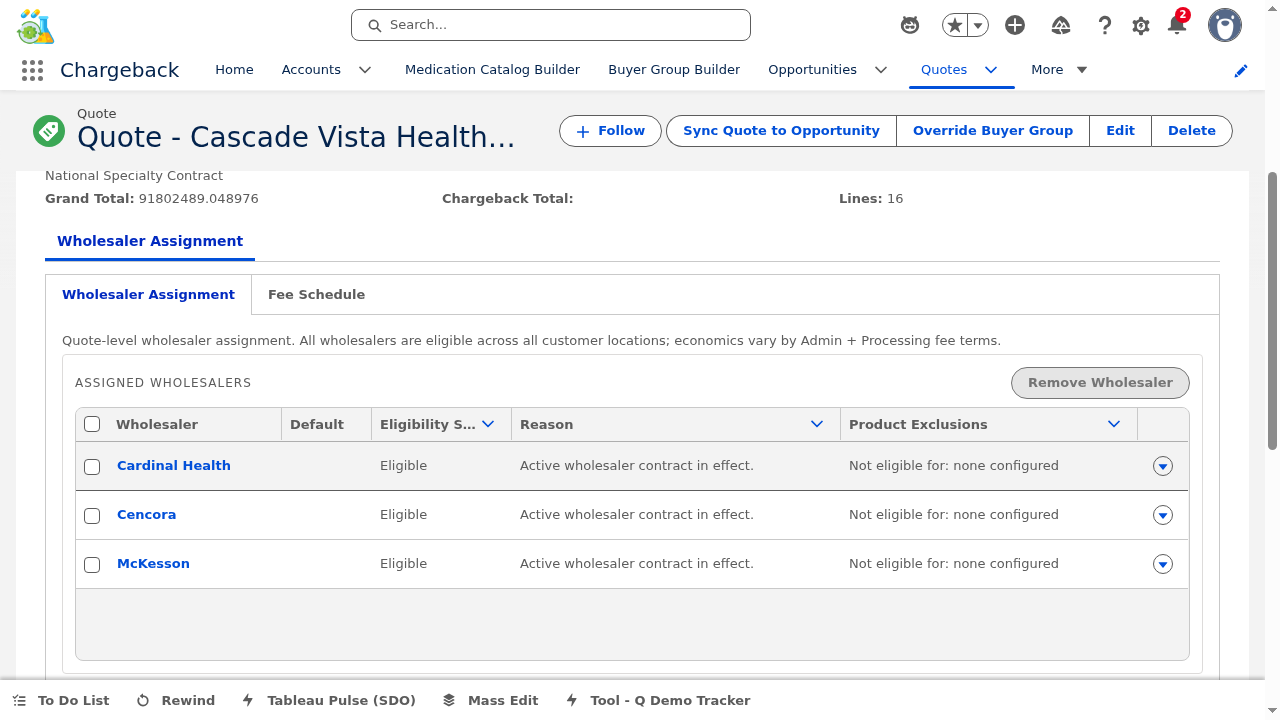Screen dimensions: 1280x720
Task: Click the Edit button
Action: 1120,131
